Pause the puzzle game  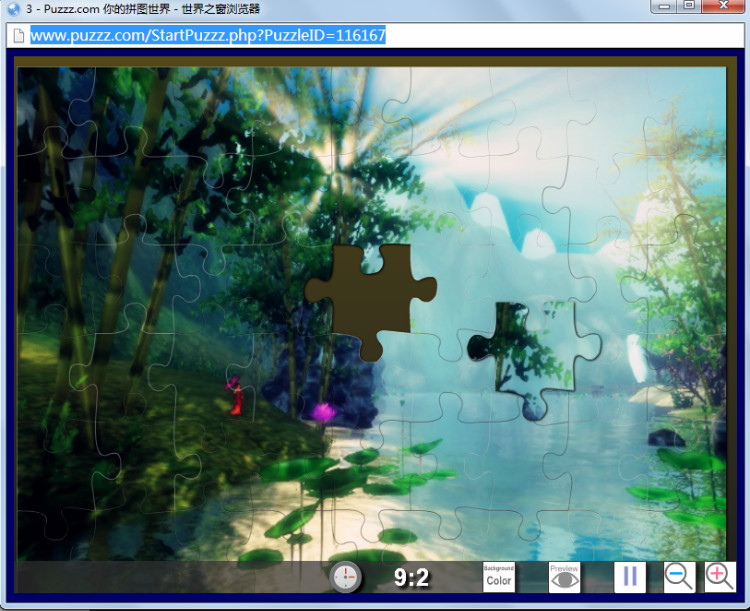click(630, 577)
